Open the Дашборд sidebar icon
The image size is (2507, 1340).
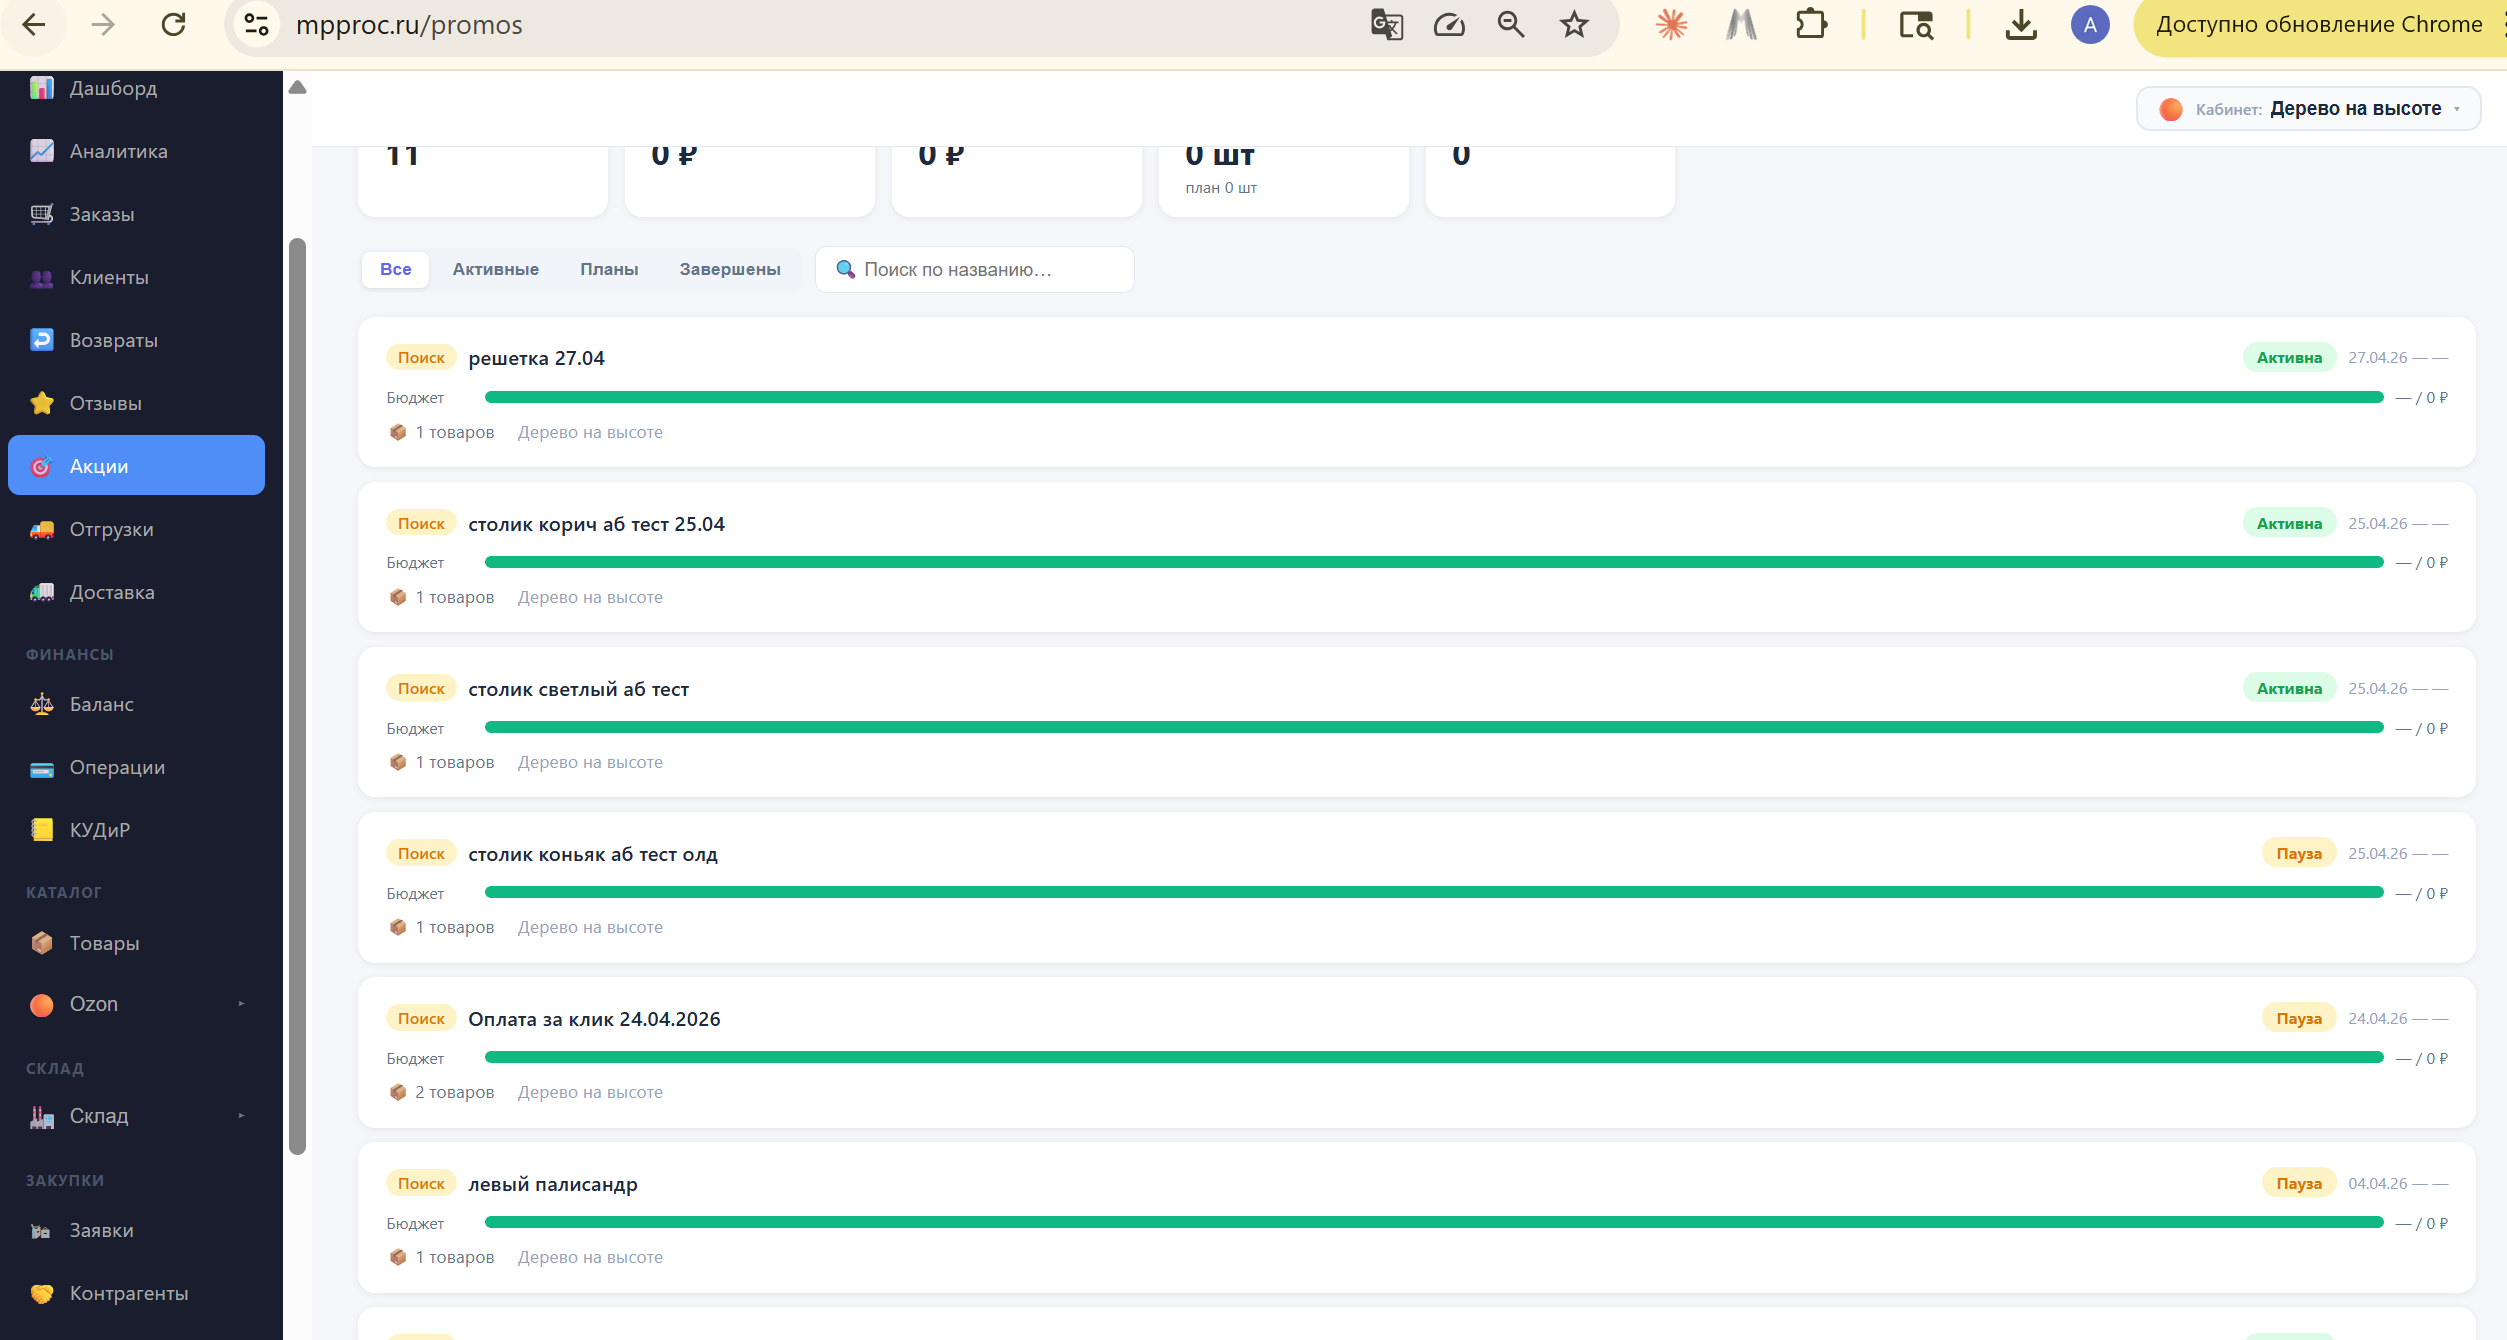(x=42, y=88)
